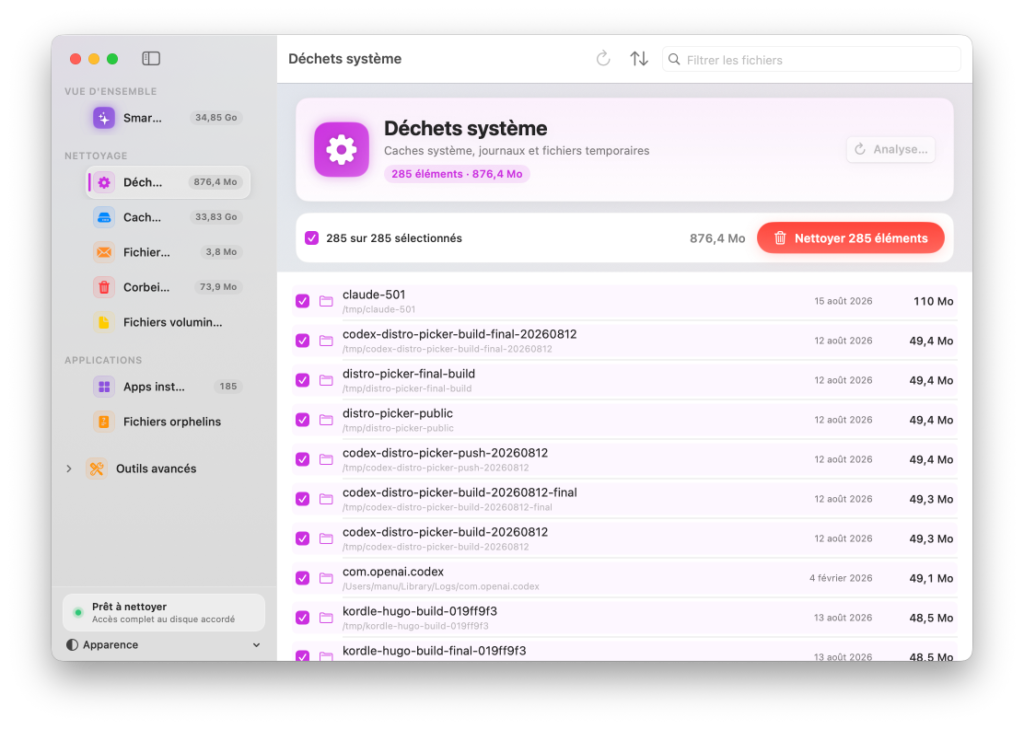
Task: Uncheck the distro-picker-public checkbox
Action: click(x=302, y=420)
